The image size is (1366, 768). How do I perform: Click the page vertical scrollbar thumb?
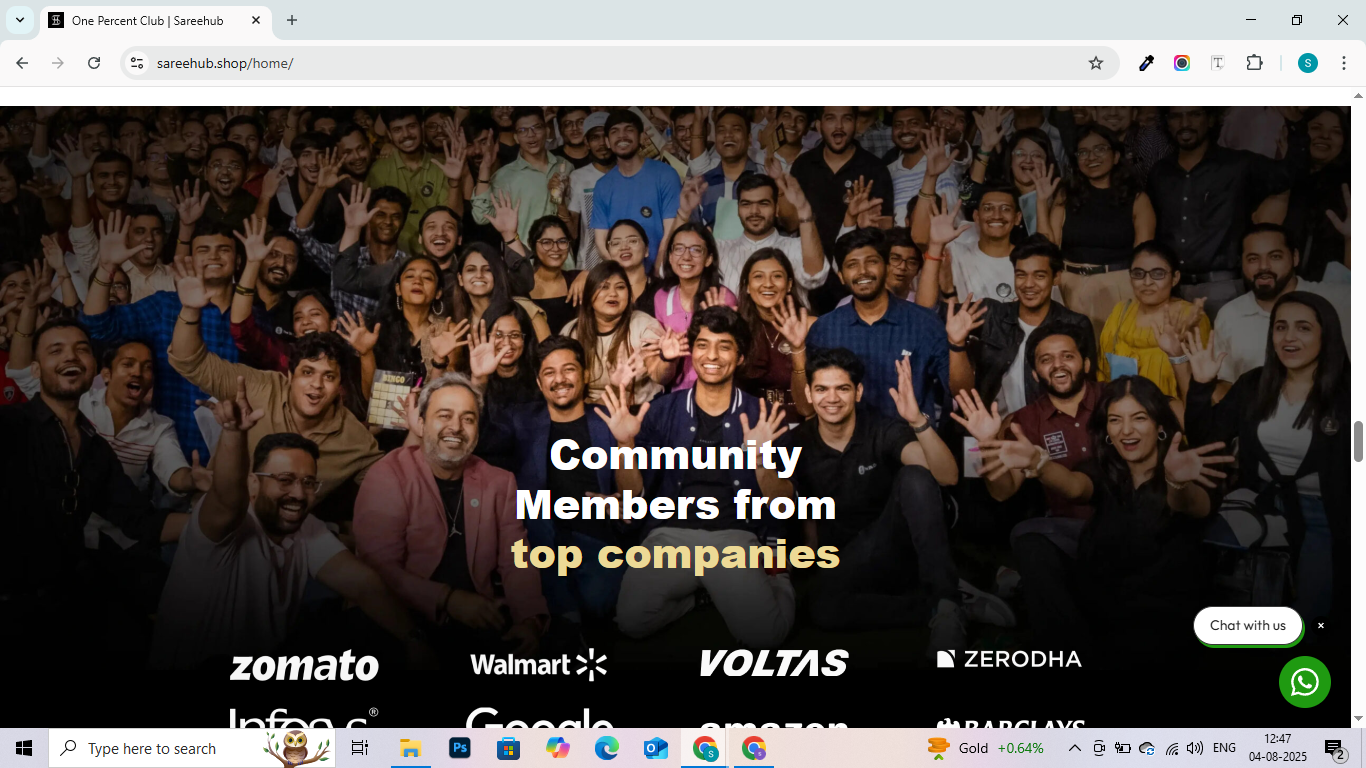point(1358,442)
